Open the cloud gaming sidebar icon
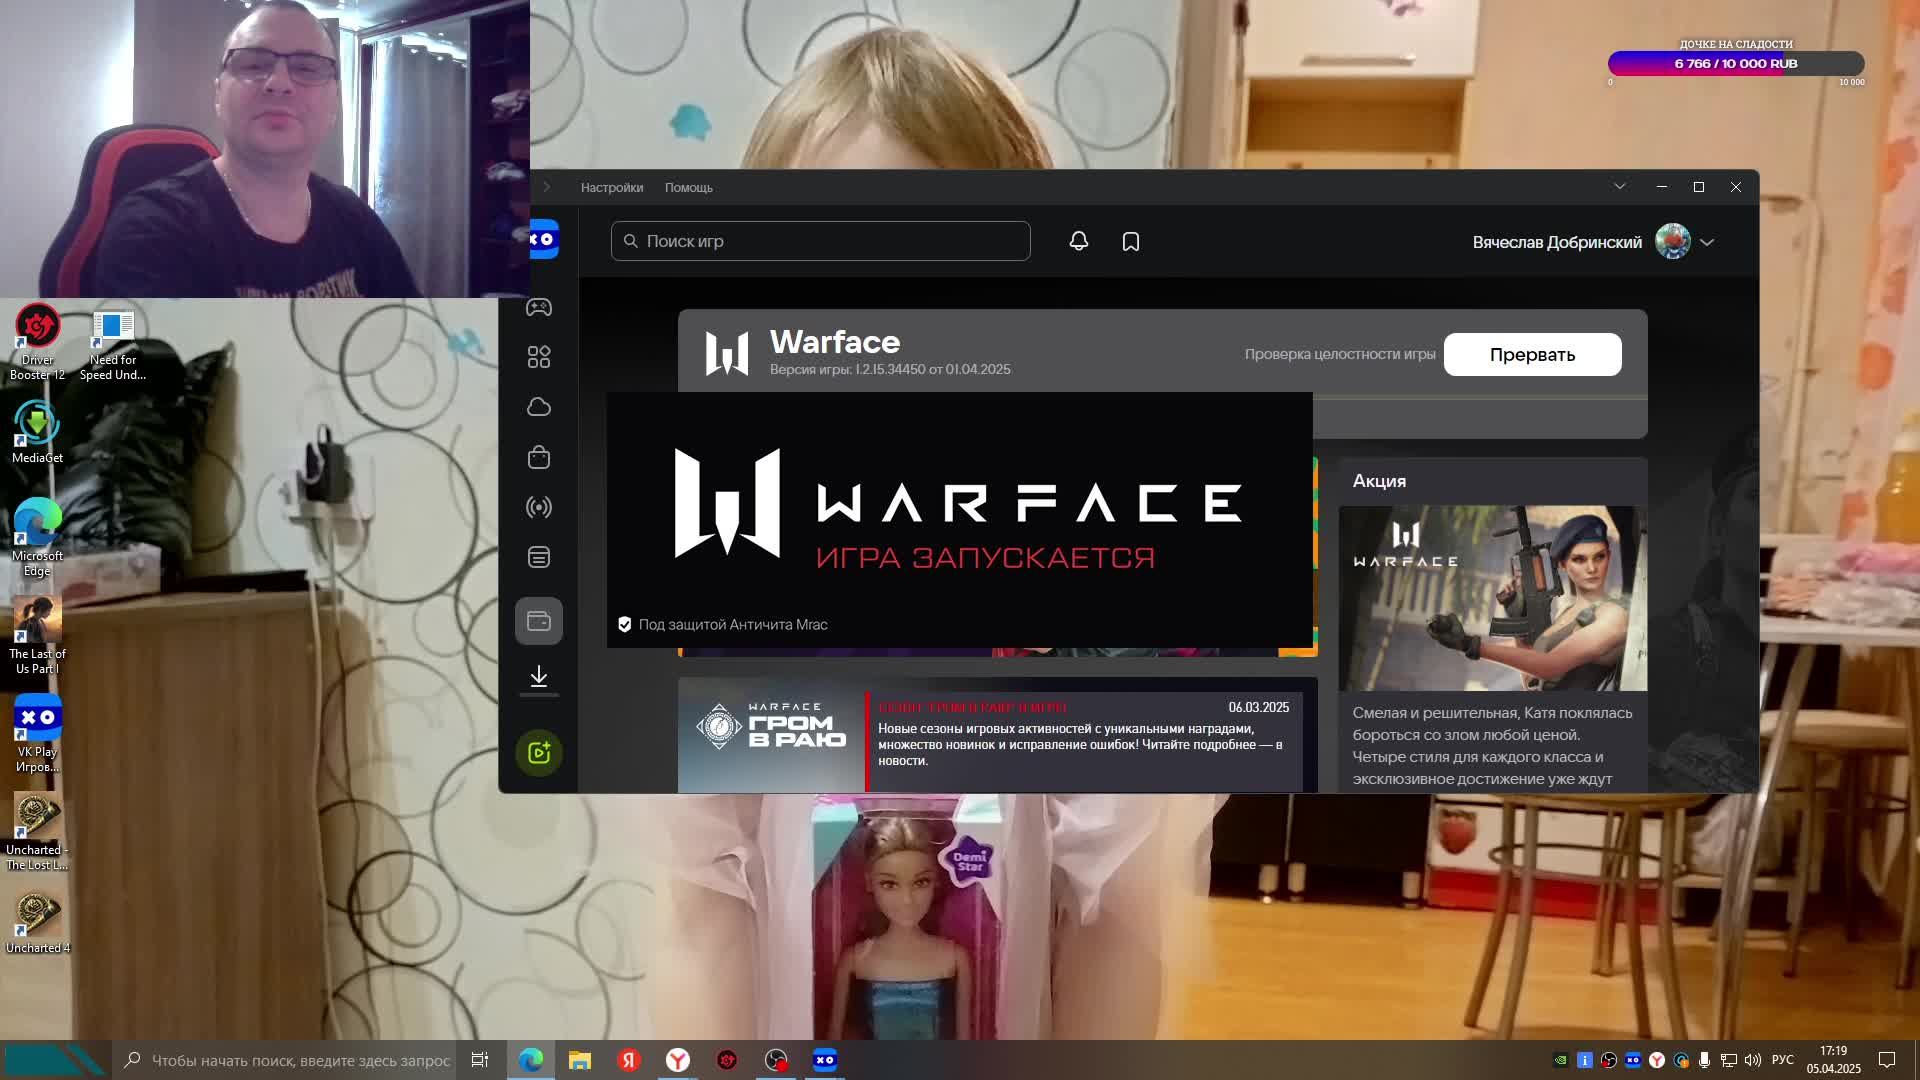Viewport: 1920px width, 1080px height. (539, 407)
